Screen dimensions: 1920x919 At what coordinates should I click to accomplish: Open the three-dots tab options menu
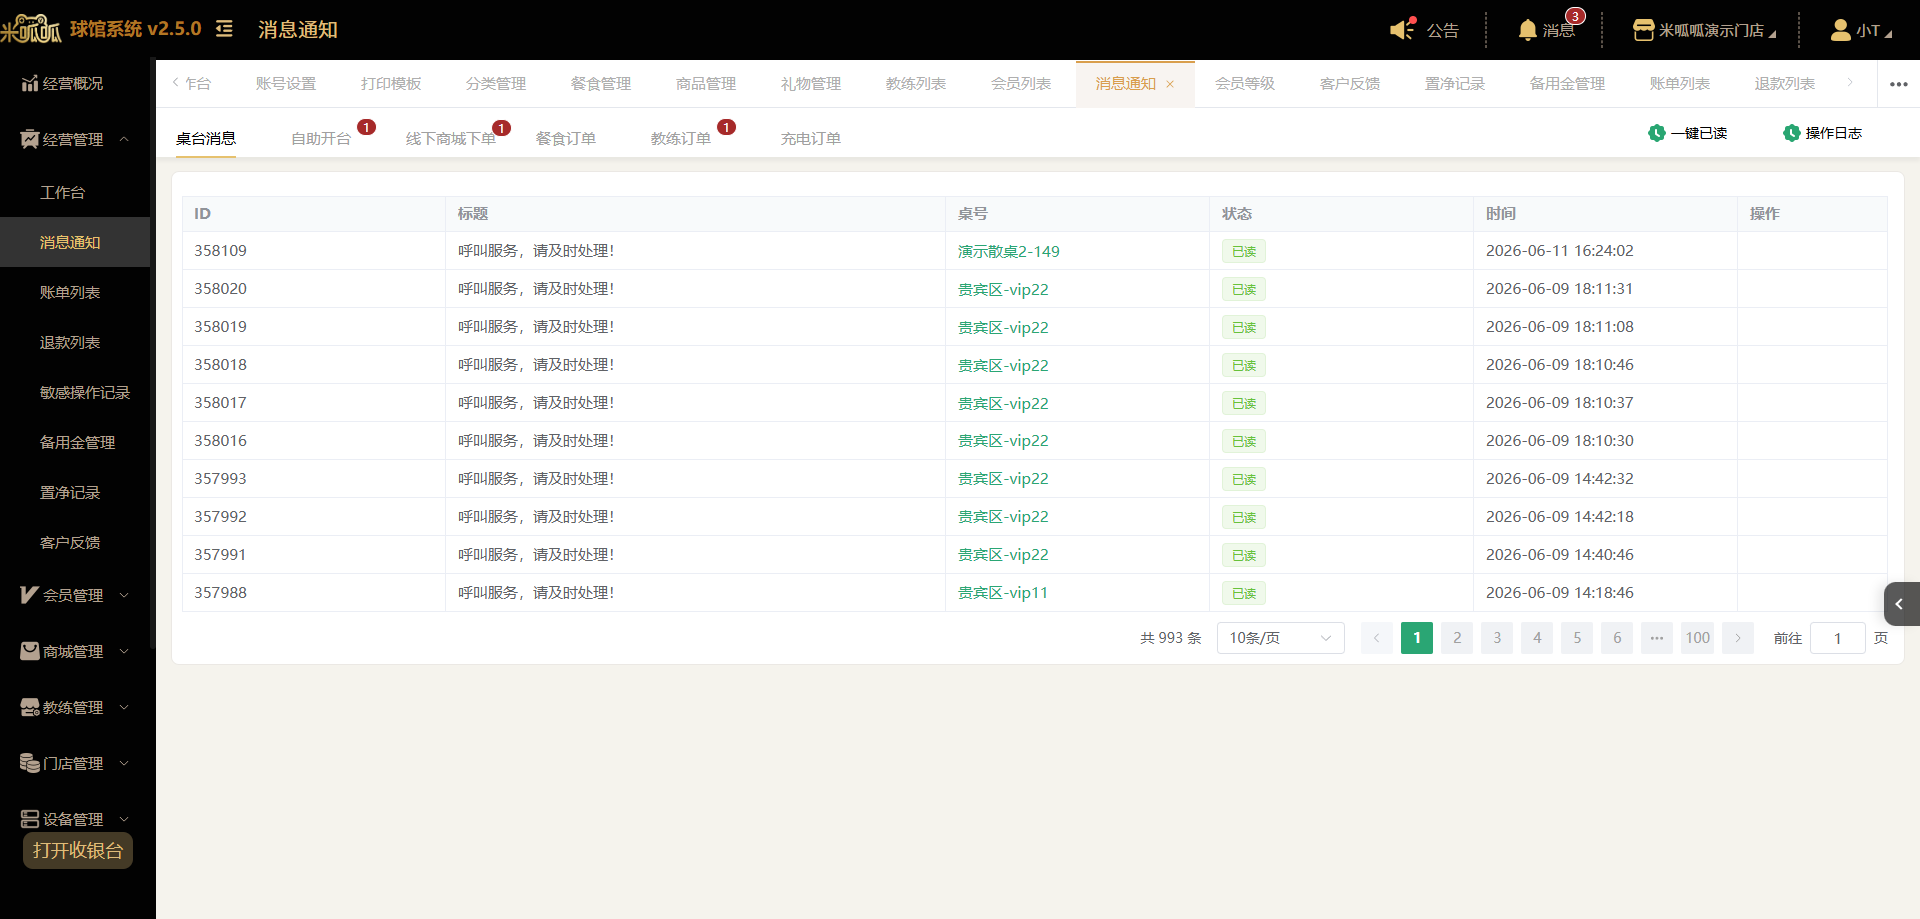point(1899,84)
